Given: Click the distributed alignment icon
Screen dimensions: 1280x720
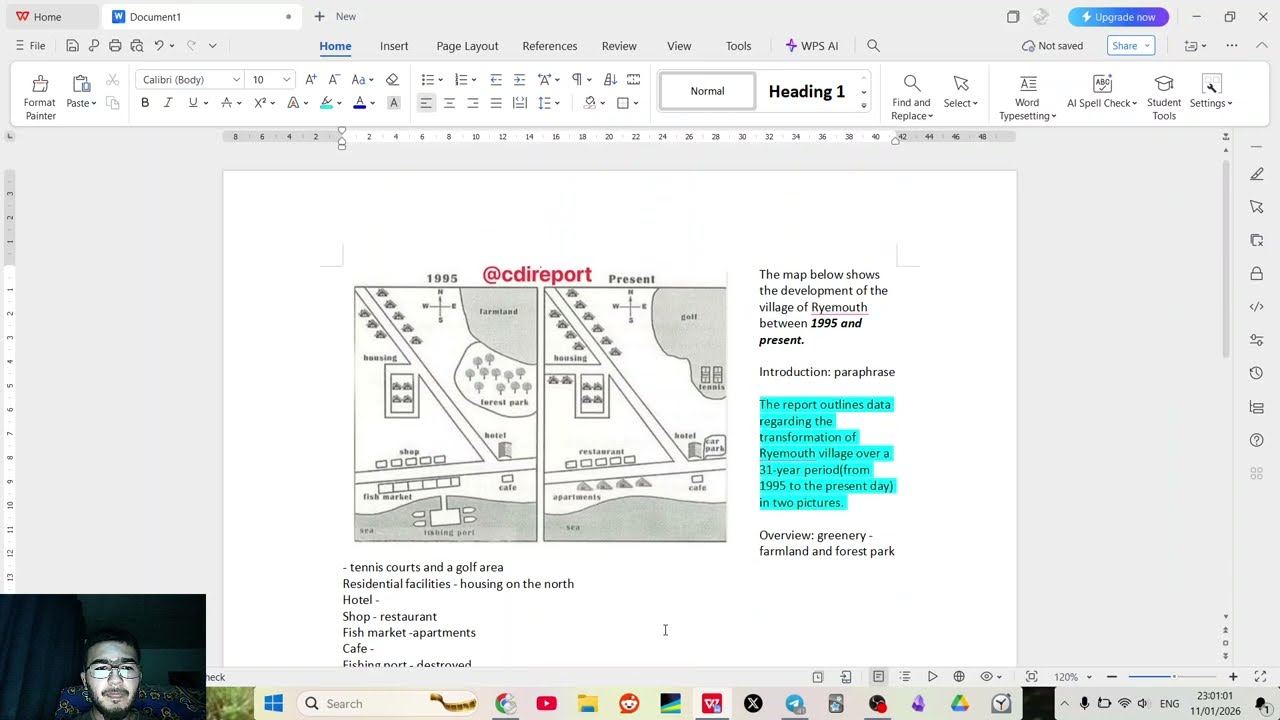Looking at the screenshot, I should click(x=520, y=103).
